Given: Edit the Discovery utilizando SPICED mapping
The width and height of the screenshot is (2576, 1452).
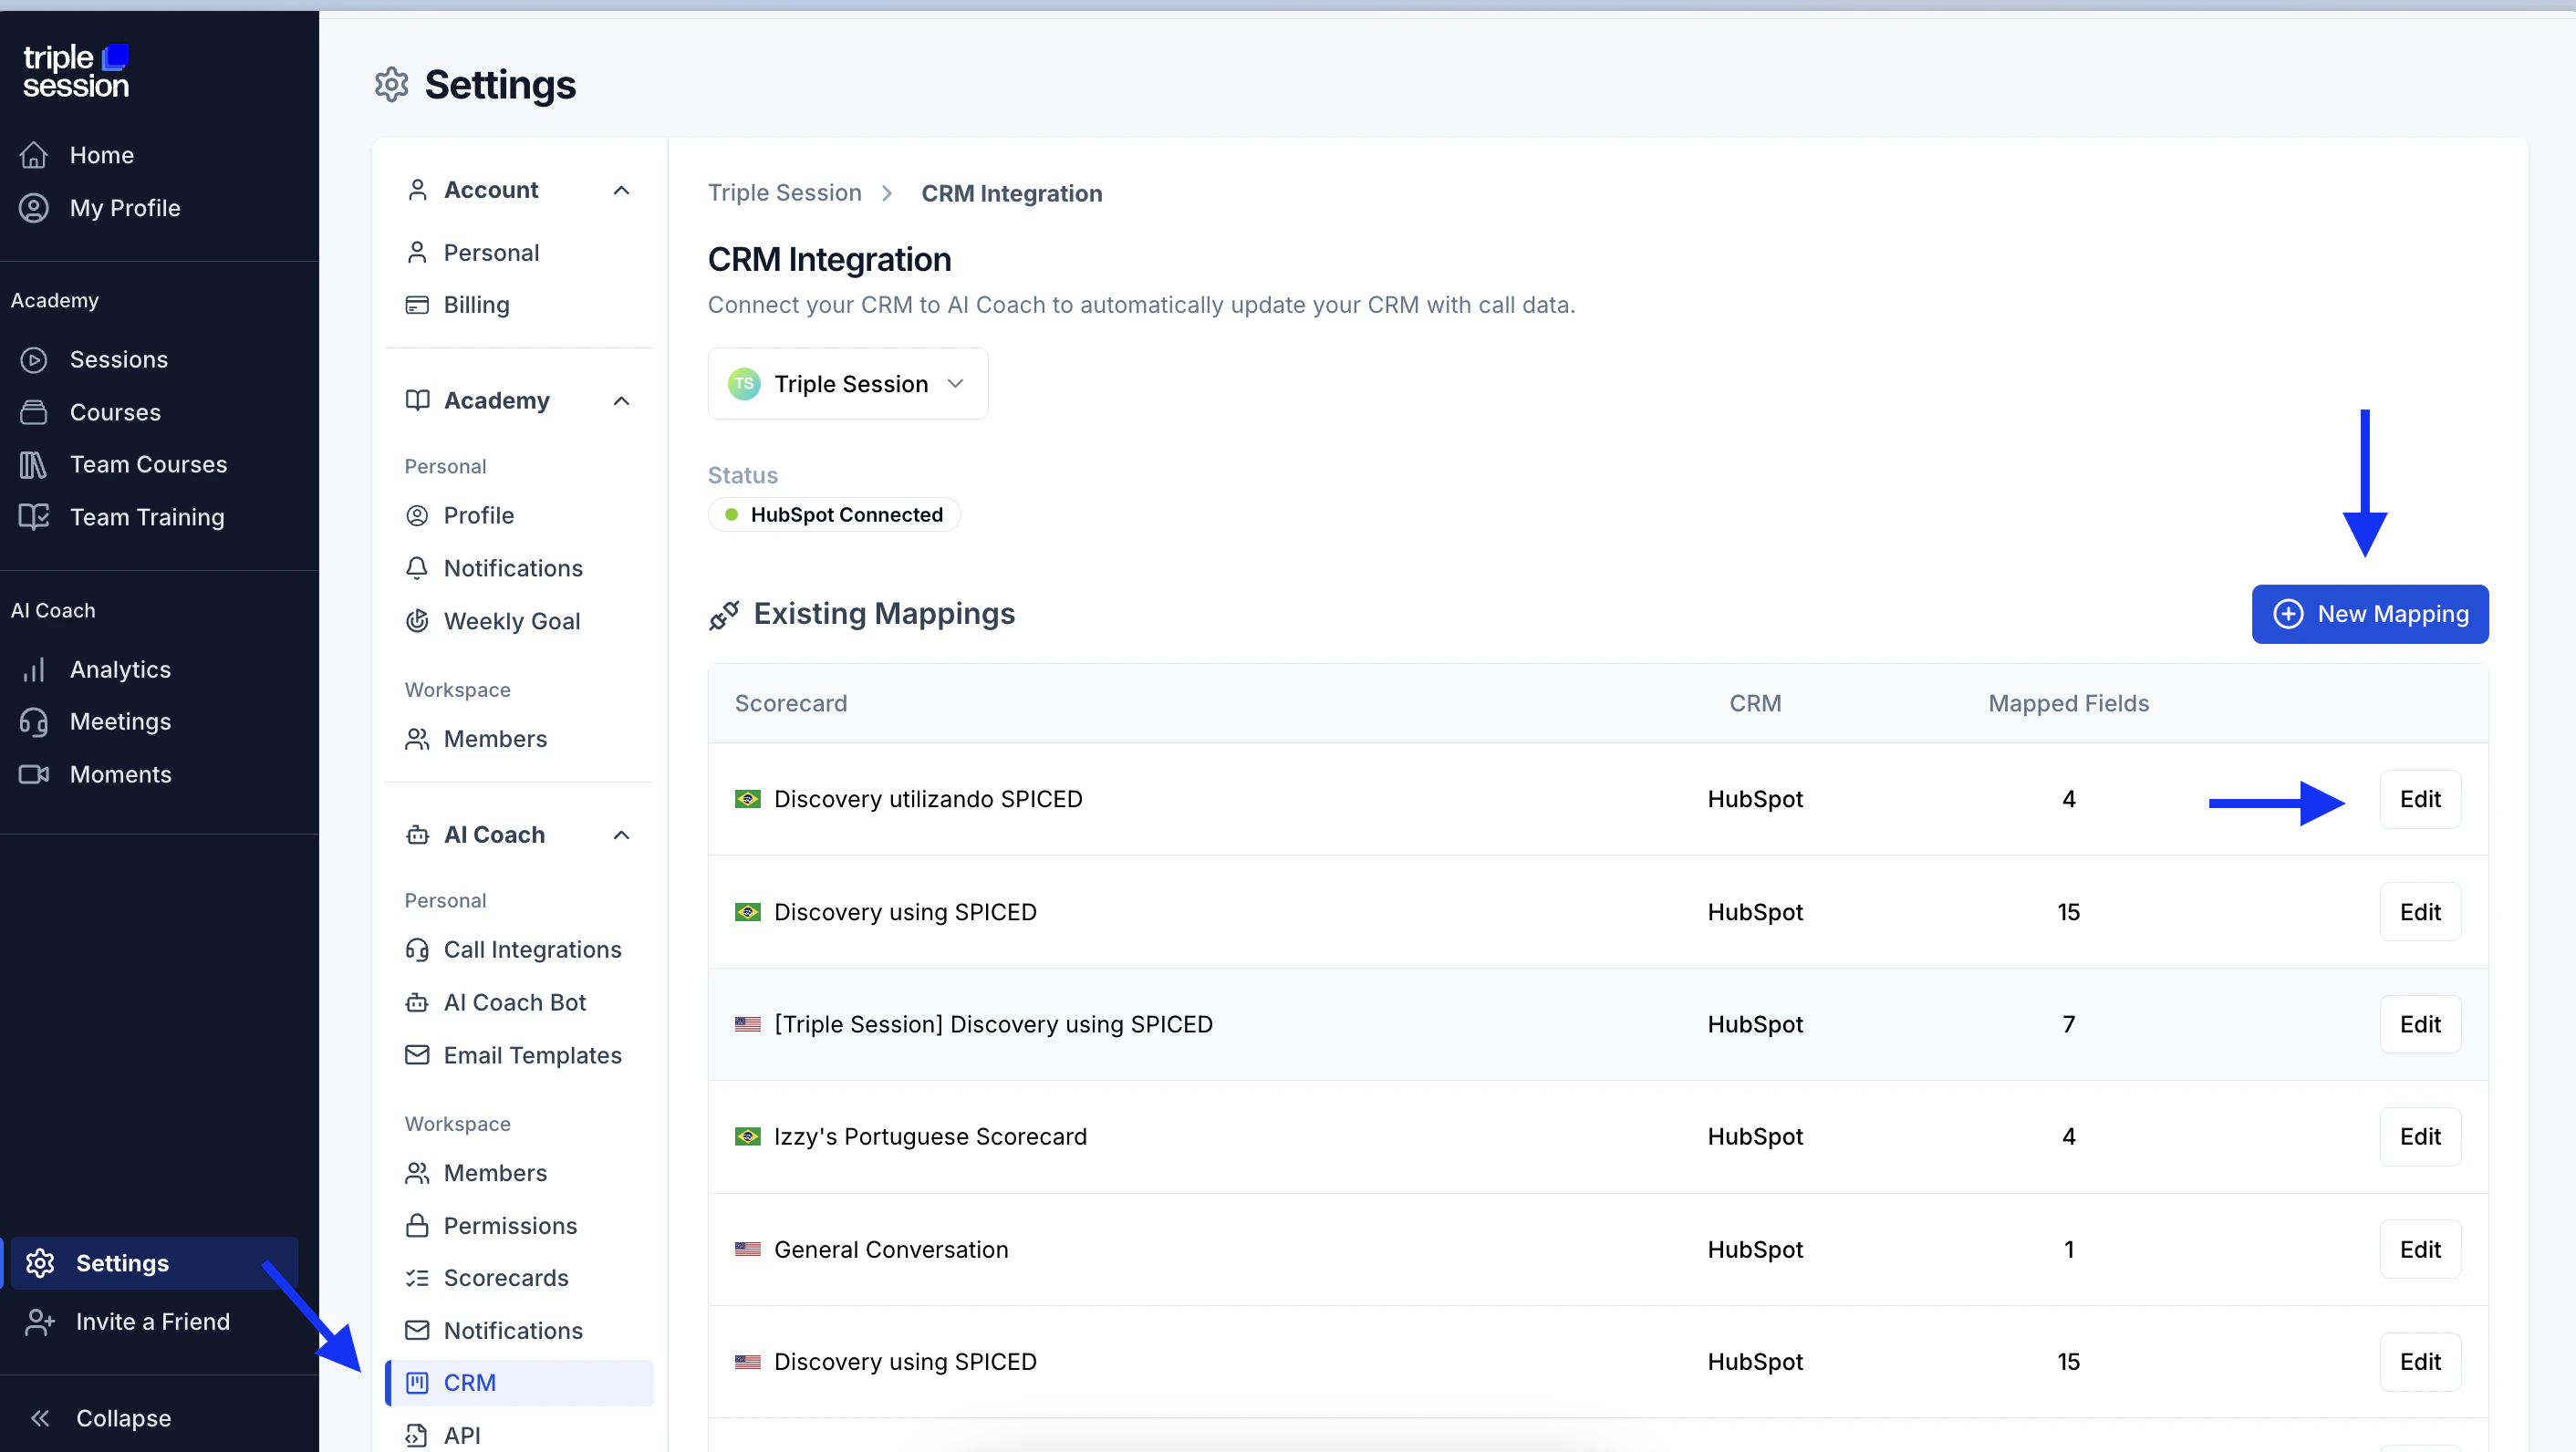Looking at the screenshot, I should point(2420,799).
